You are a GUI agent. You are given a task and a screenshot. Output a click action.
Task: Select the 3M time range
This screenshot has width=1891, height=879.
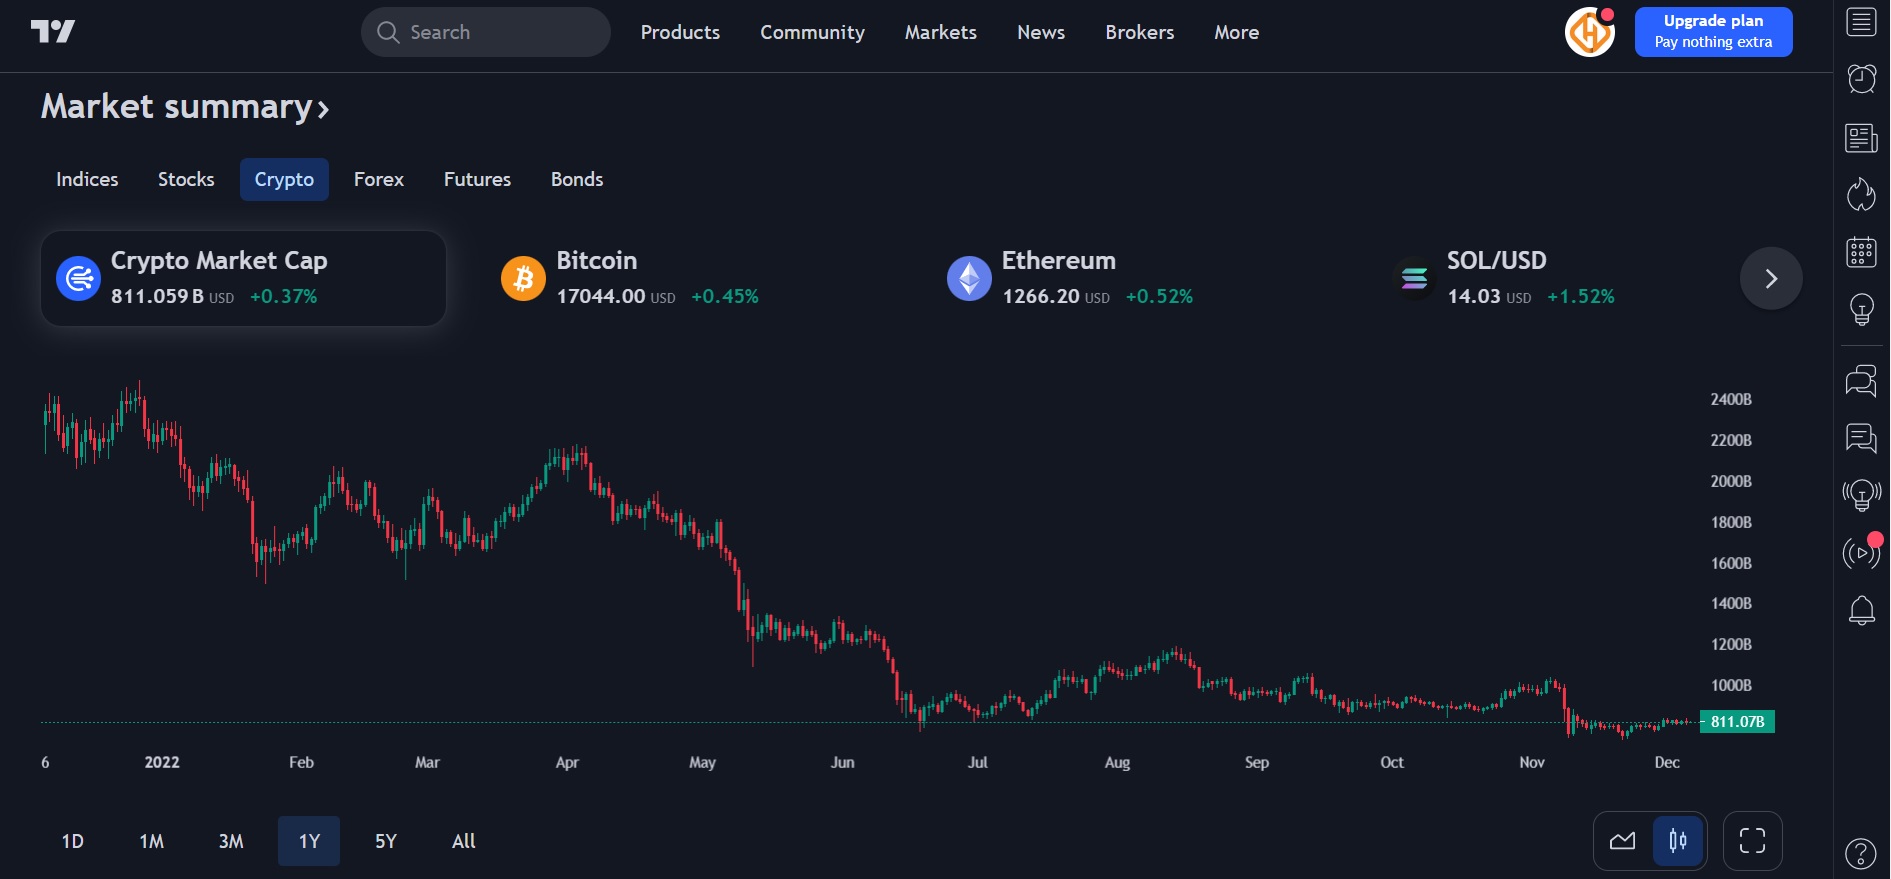pyautogui.click(x=231, y=841)
